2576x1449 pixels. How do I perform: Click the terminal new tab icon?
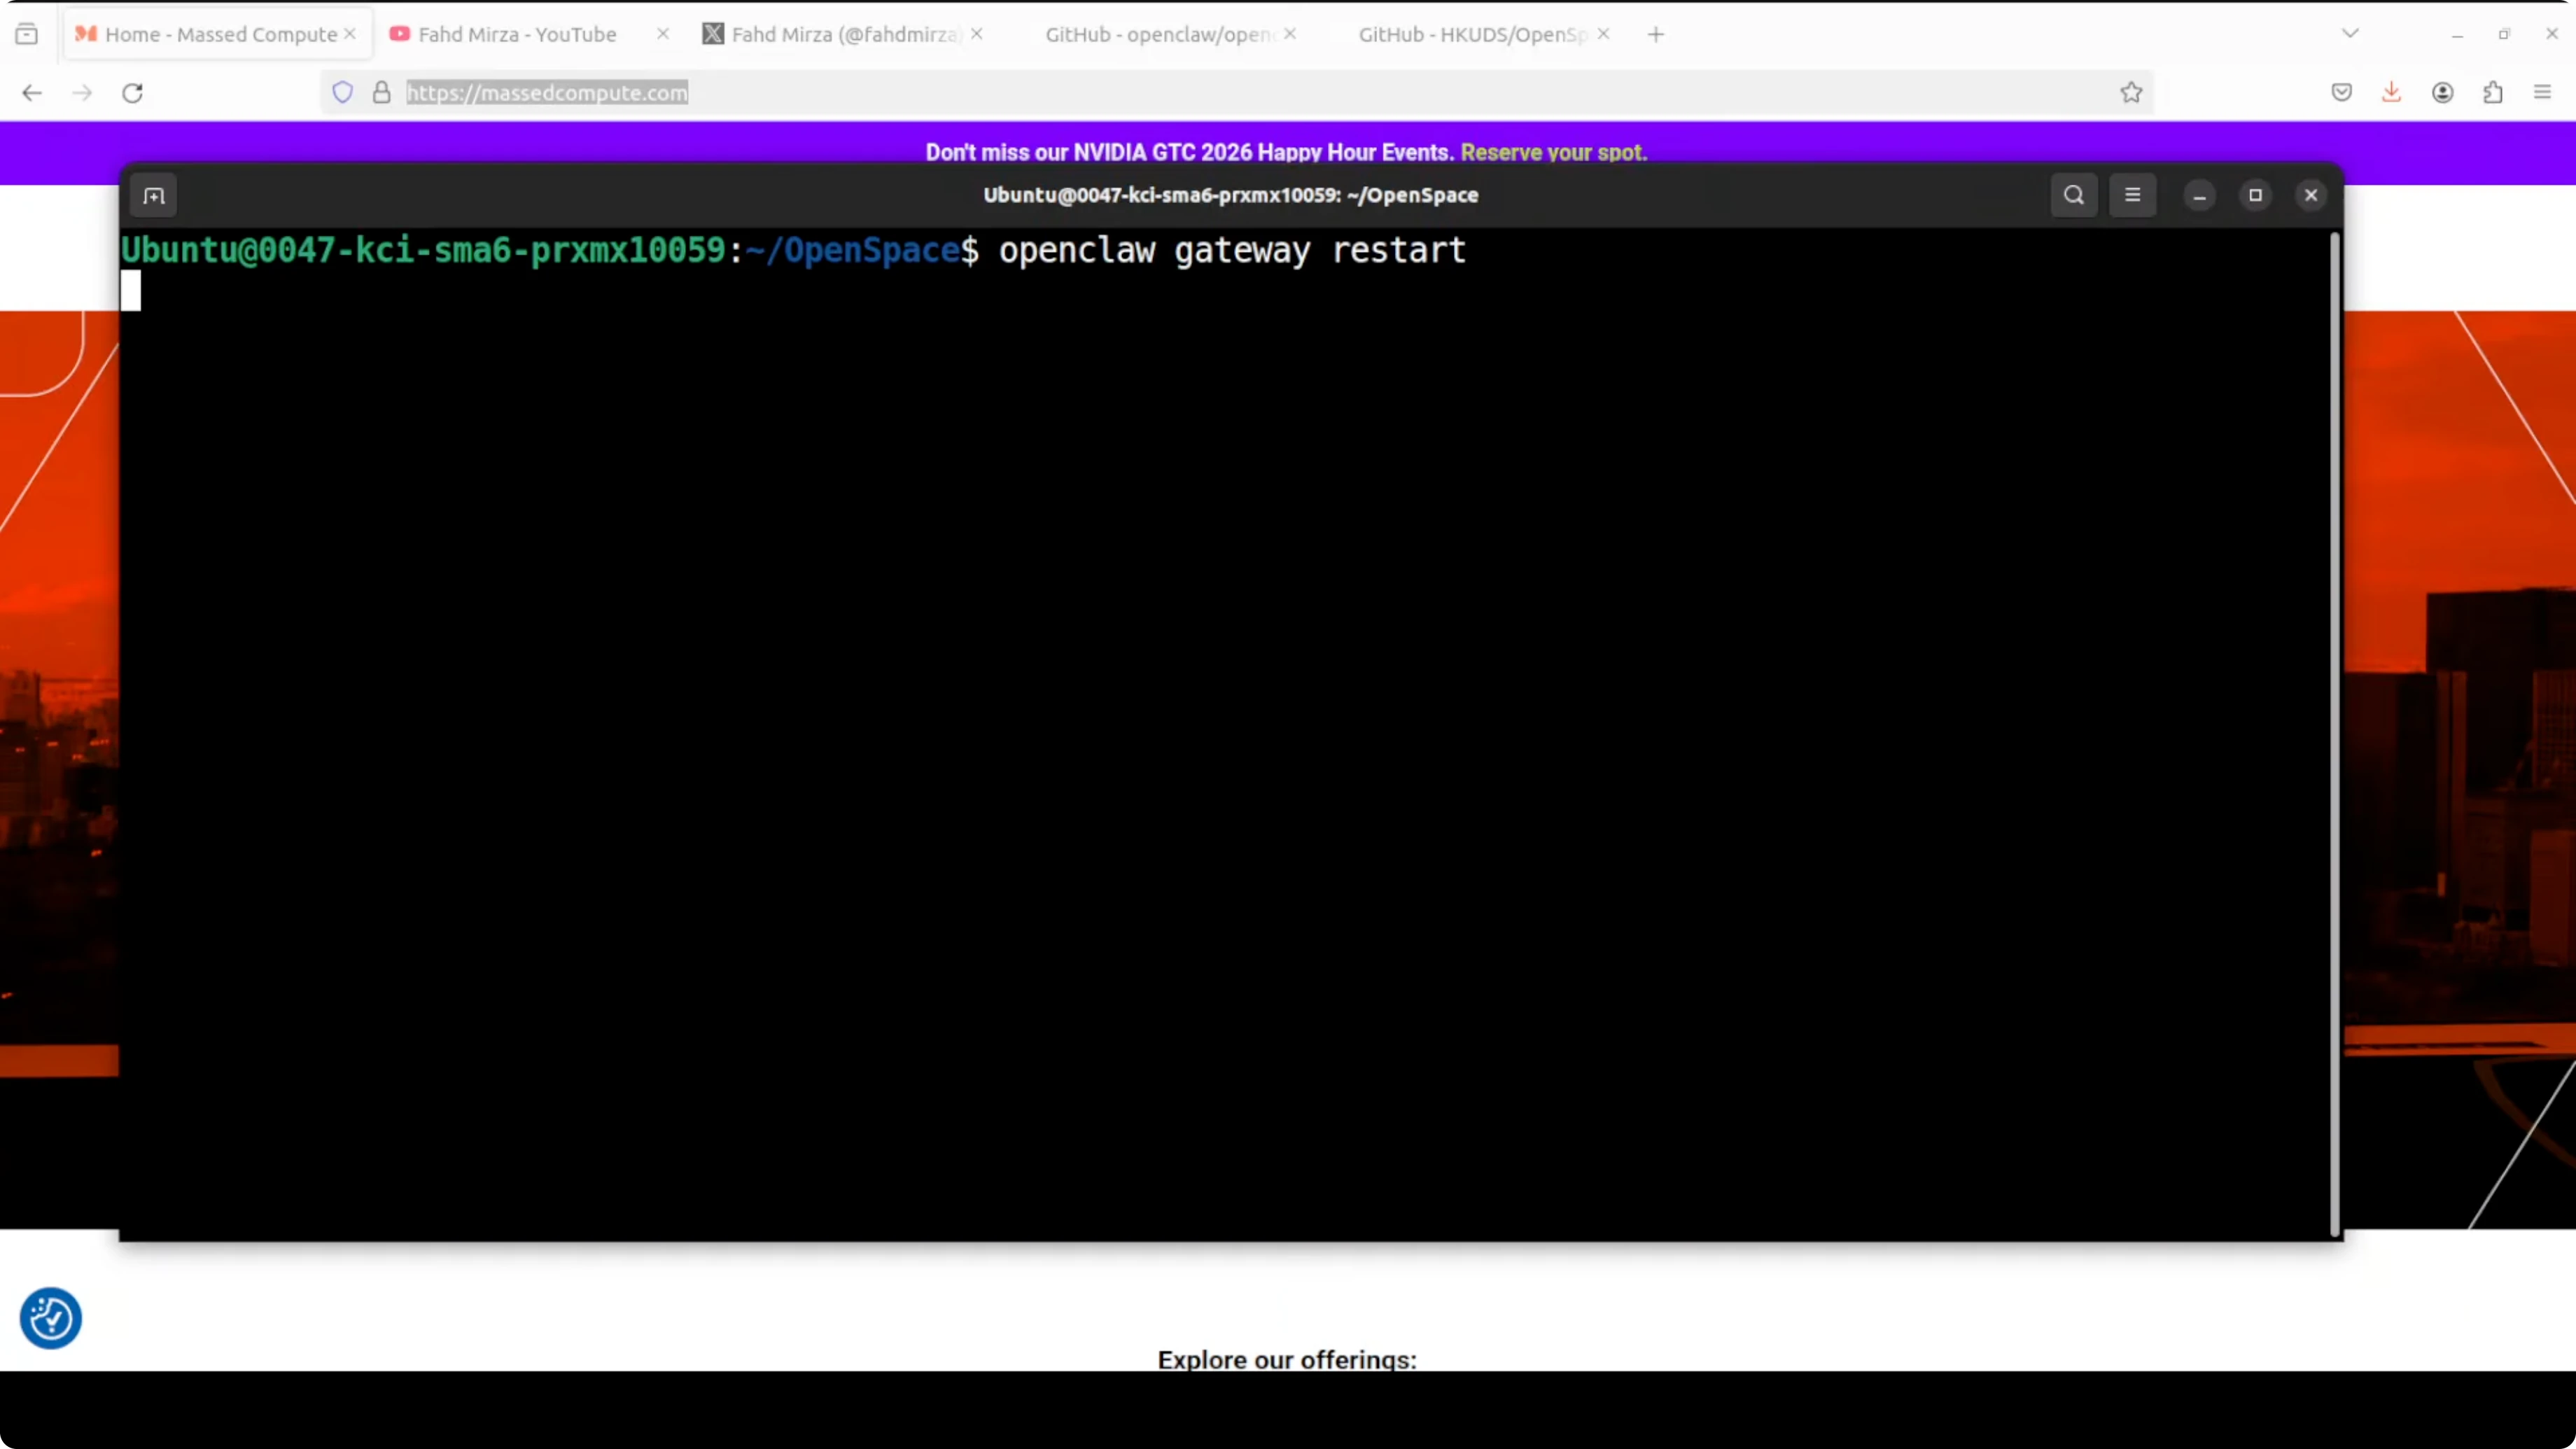154,196
